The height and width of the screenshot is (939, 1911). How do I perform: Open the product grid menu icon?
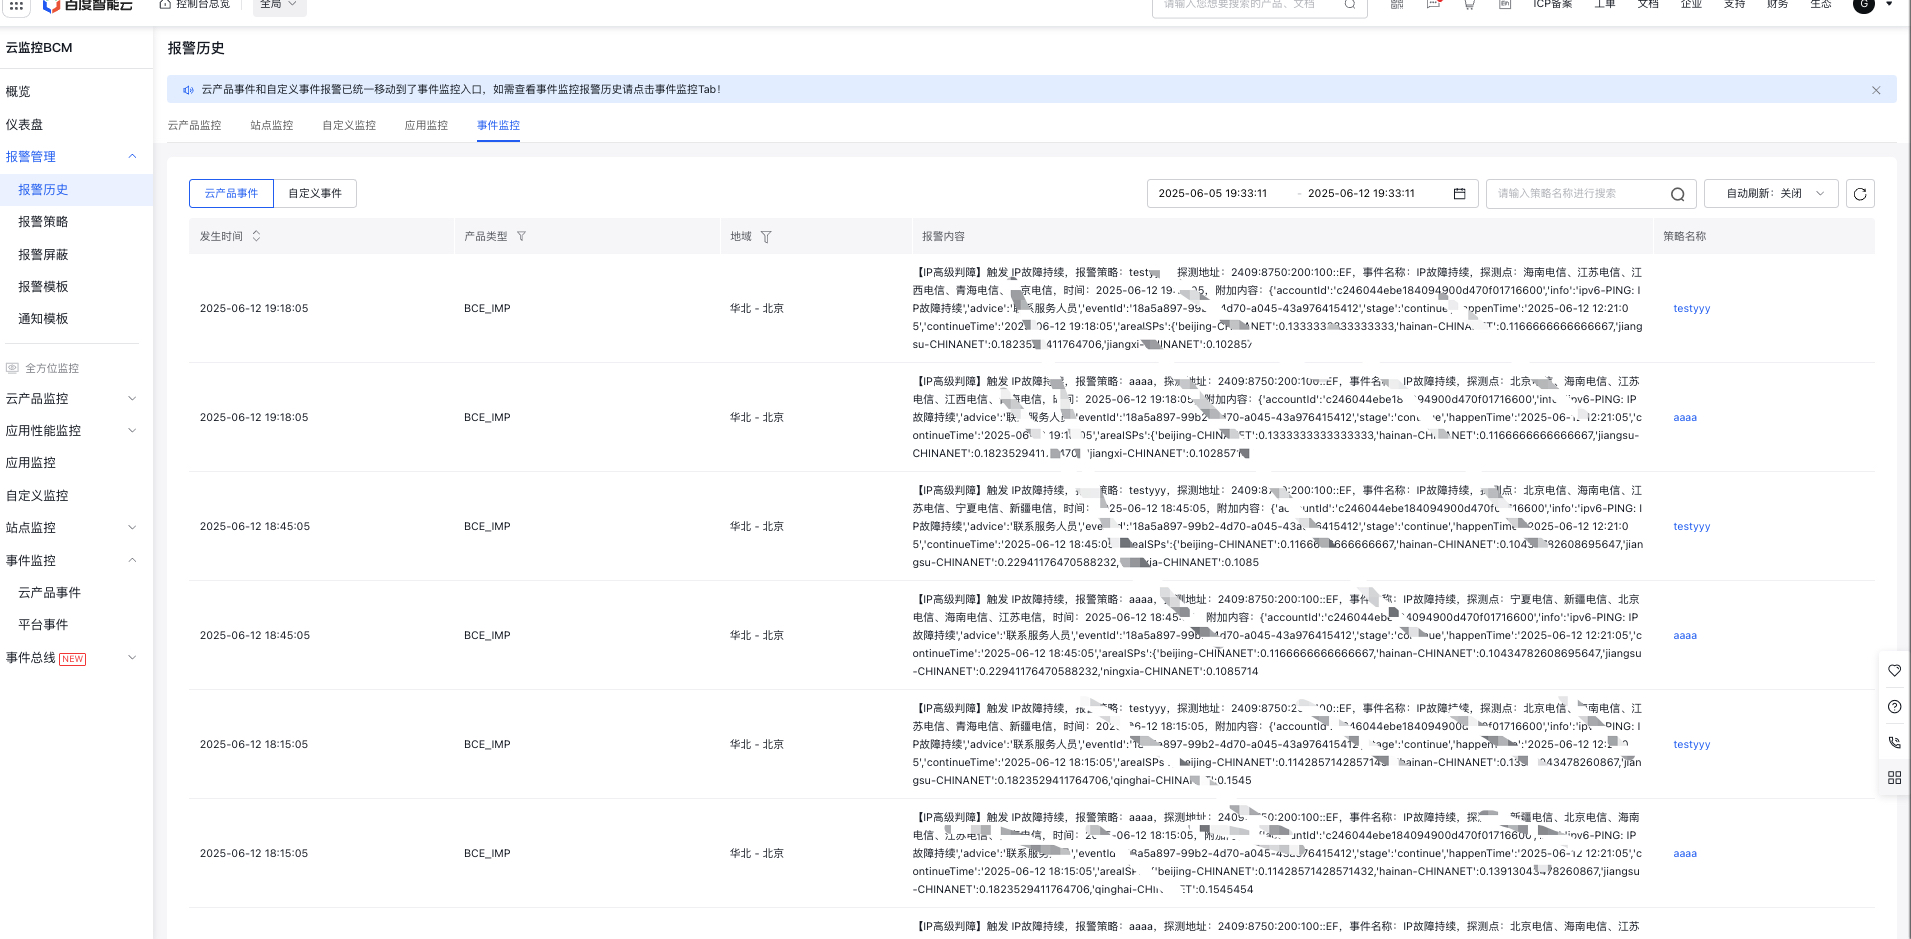coord(16,5)
